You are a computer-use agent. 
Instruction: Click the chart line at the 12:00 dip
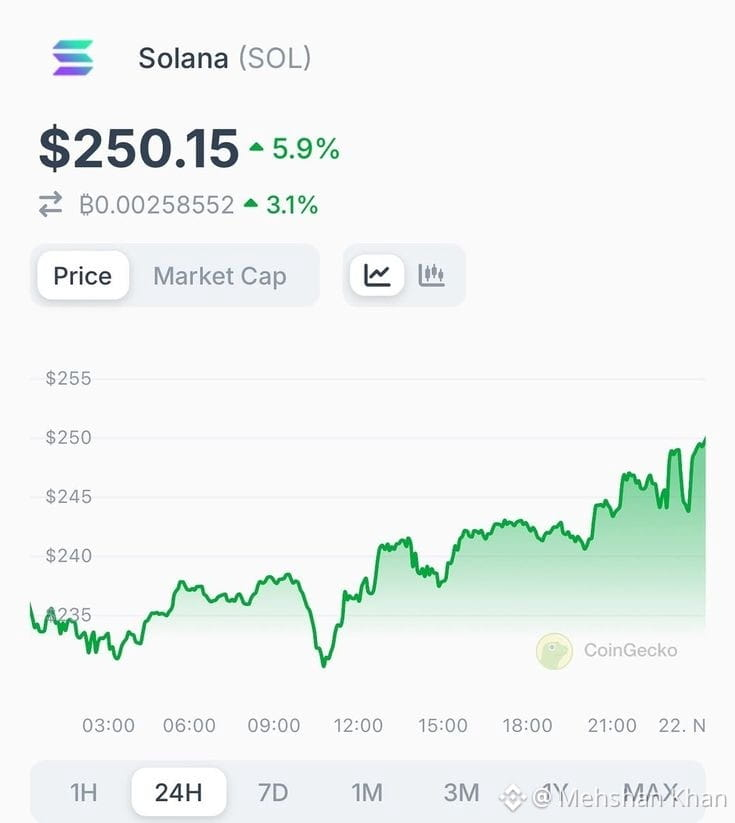click(x=323, y=664)
